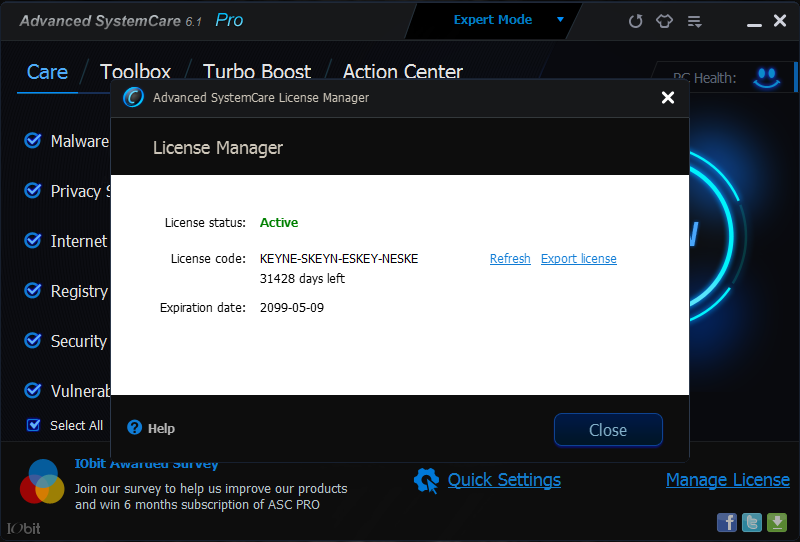Click the green Active license status text
This screenshot has height=542, width=800.
click(279, 223)
